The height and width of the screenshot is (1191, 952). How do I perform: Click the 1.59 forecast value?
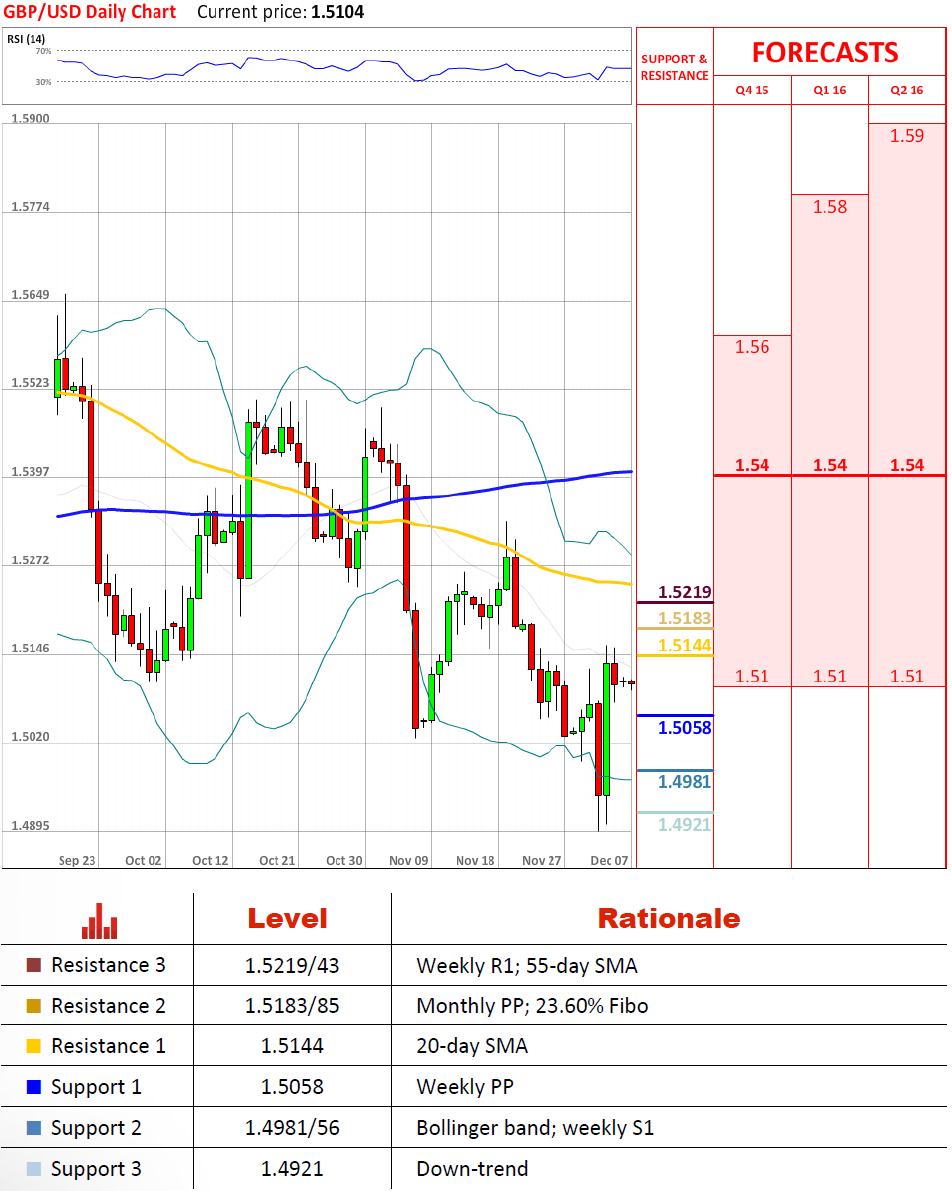(x=907, y=136)
